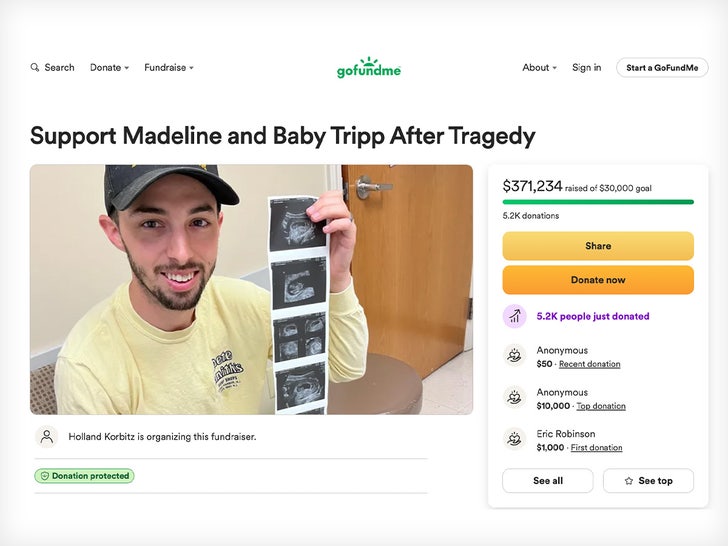
Task: Click the search magnifier icon
Action: coord(35,68)
